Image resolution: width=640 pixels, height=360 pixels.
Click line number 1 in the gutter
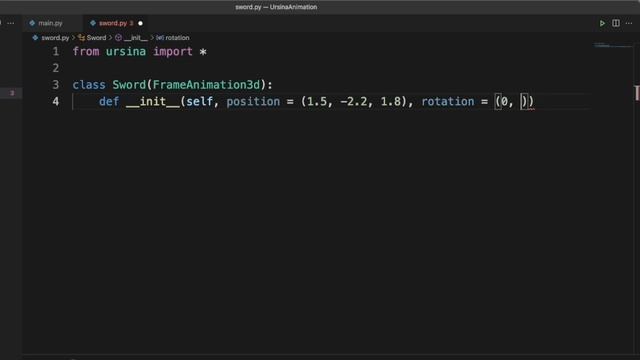tap(56, 51)
